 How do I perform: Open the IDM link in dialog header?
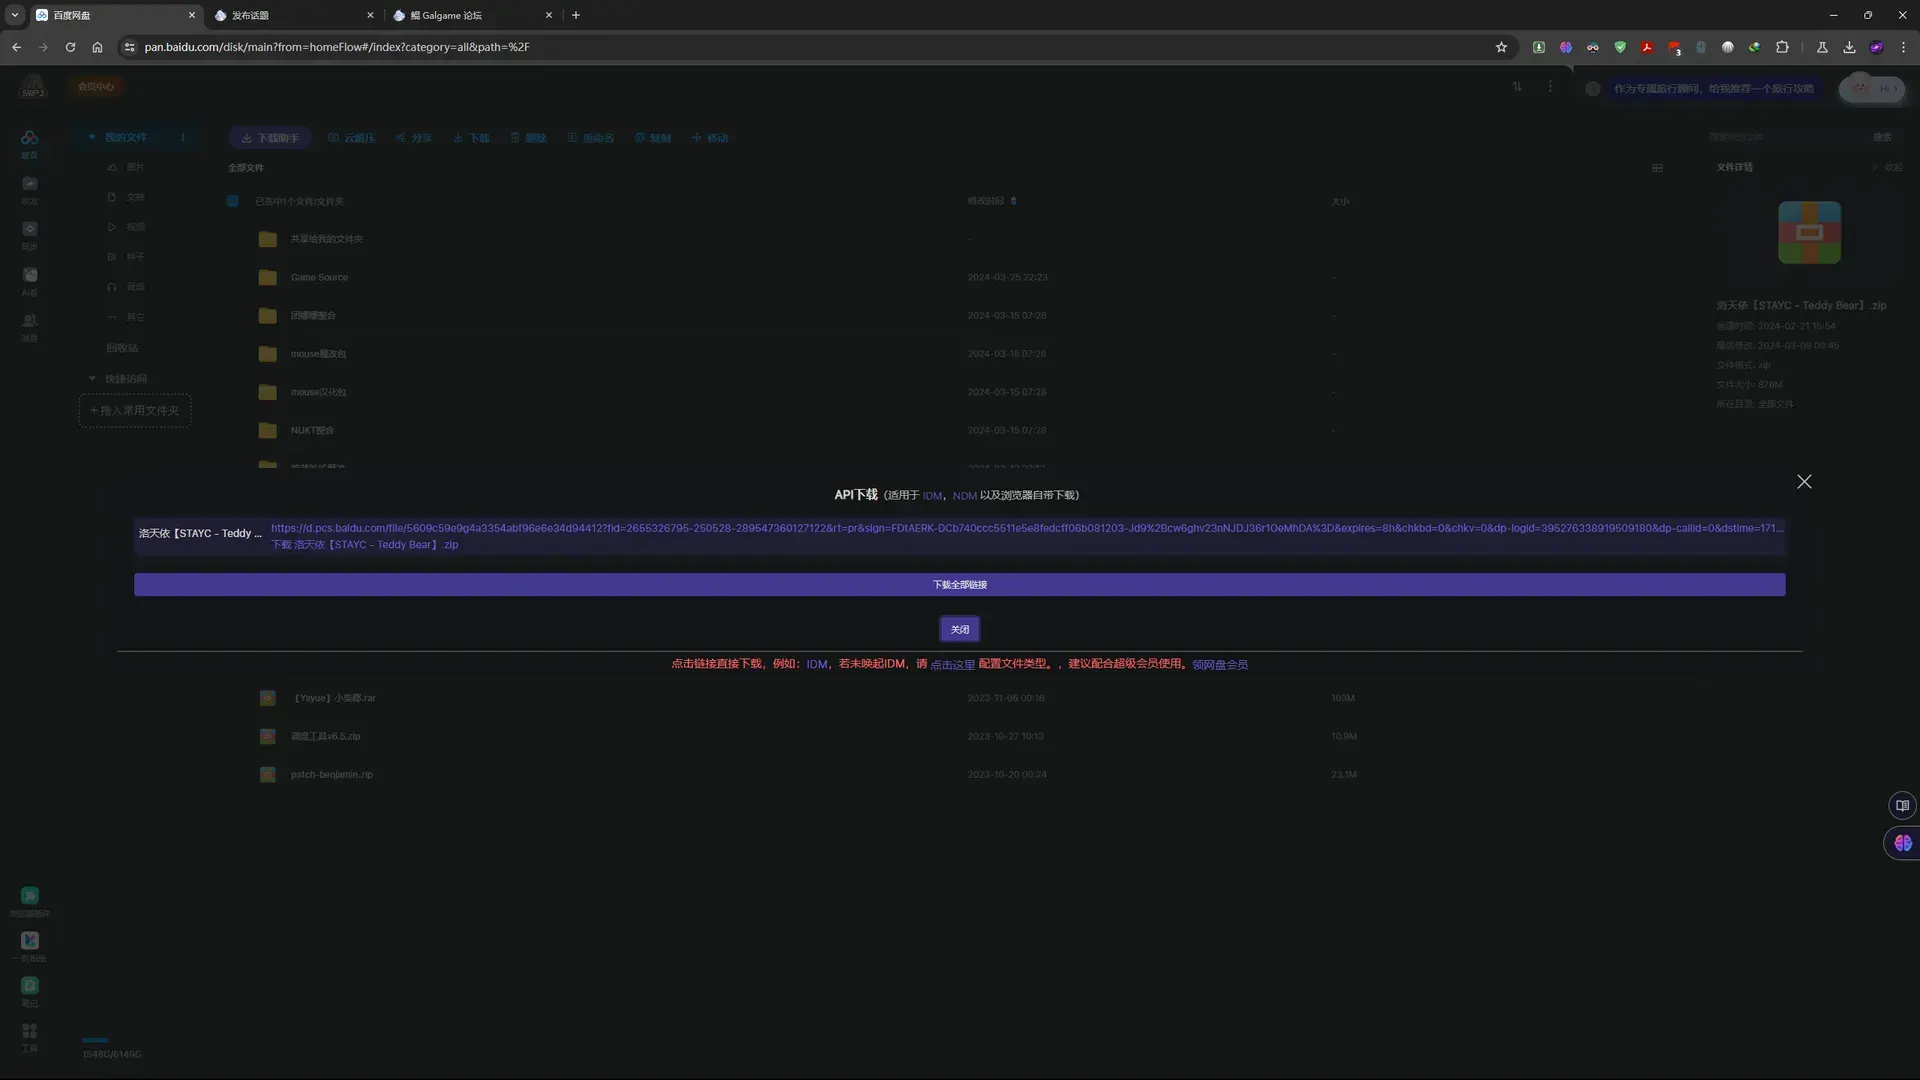coord(931,496)
